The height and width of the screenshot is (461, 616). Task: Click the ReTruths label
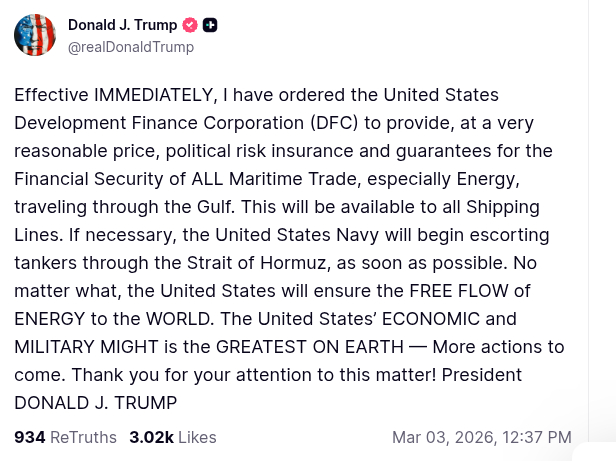(x=83, y=437)
